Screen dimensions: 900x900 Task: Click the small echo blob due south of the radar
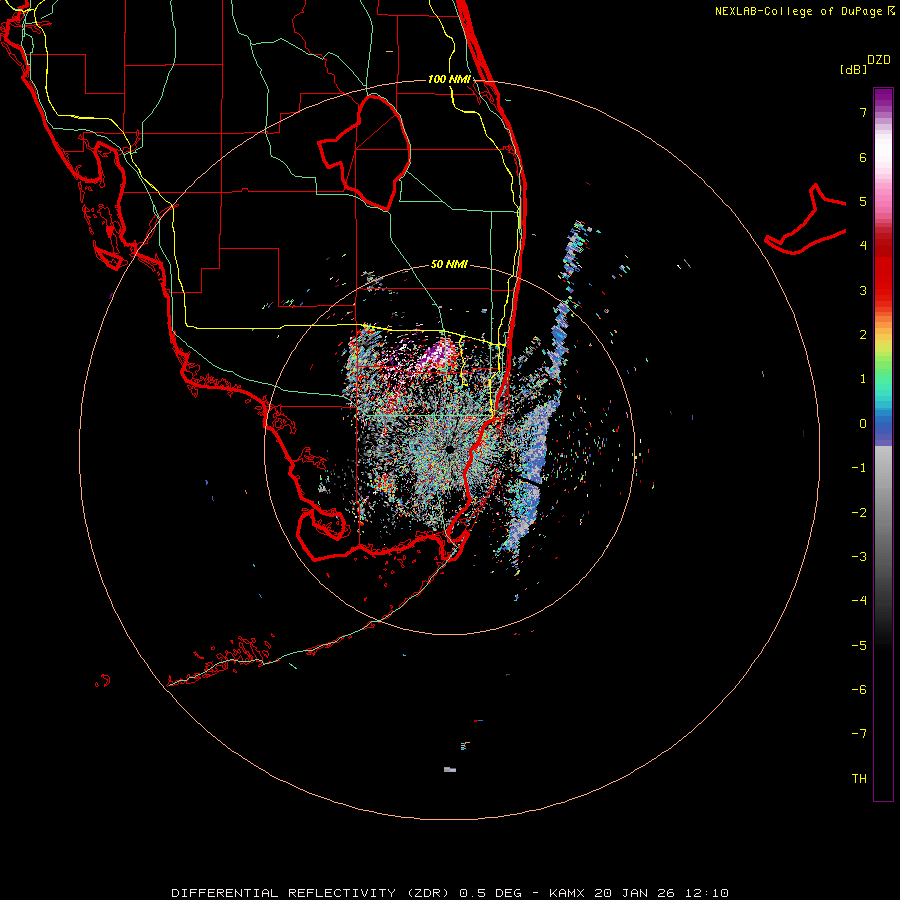pos(450,770)
